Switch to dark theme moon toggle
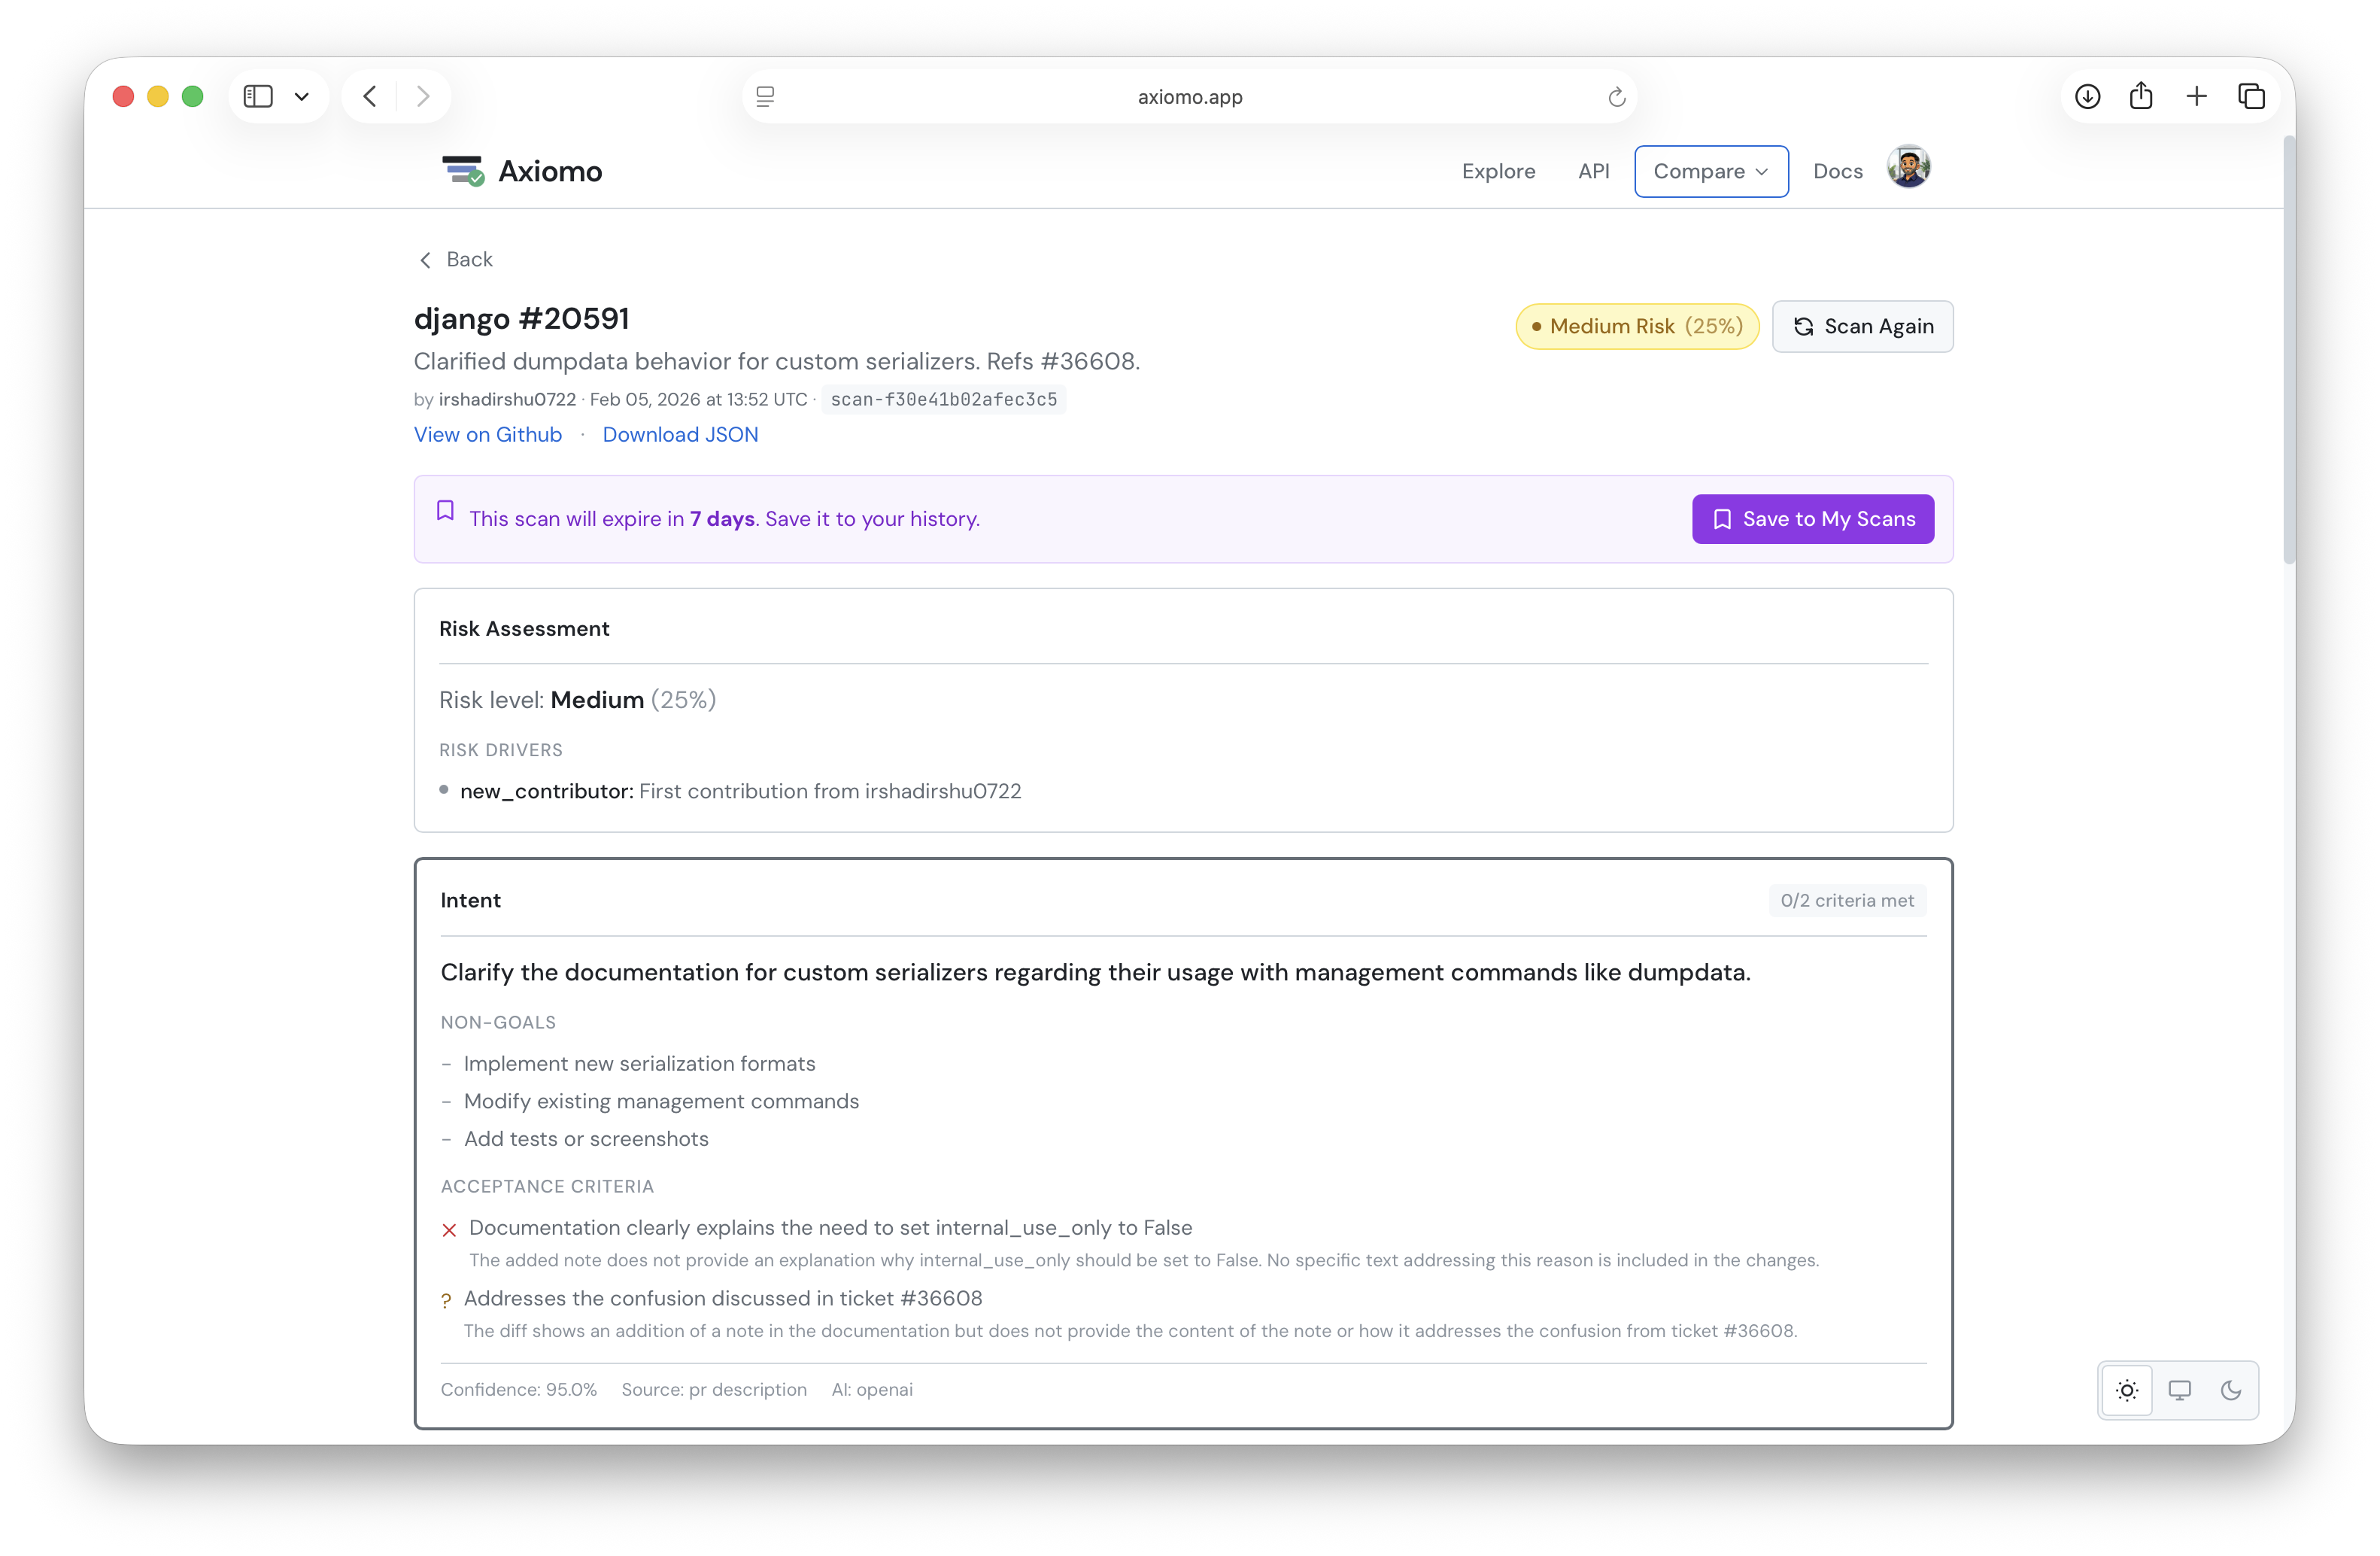2380x1556 pixels. tap(2230, 1390)
